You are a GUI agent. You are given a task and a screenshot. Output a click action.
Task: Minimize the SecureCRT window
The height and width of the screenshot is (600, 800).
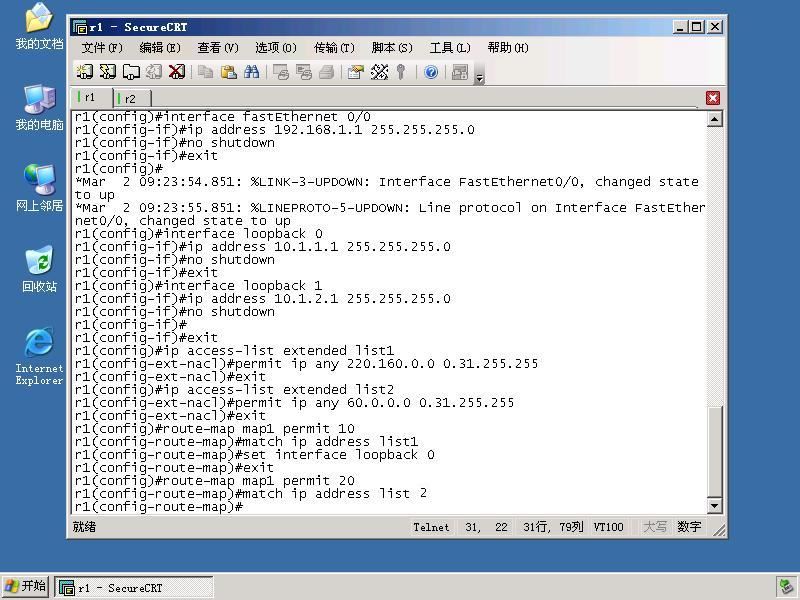click(x=680, y=27)
